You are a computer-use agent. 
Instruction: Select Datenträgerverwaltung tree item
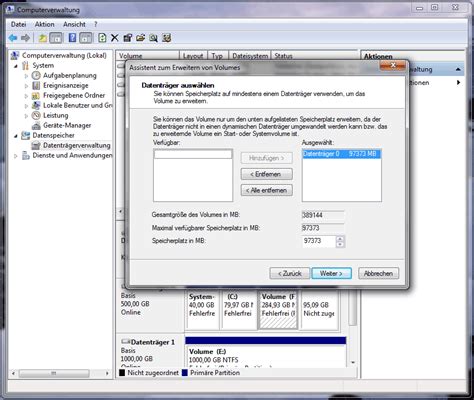click(x=76, y=145)
